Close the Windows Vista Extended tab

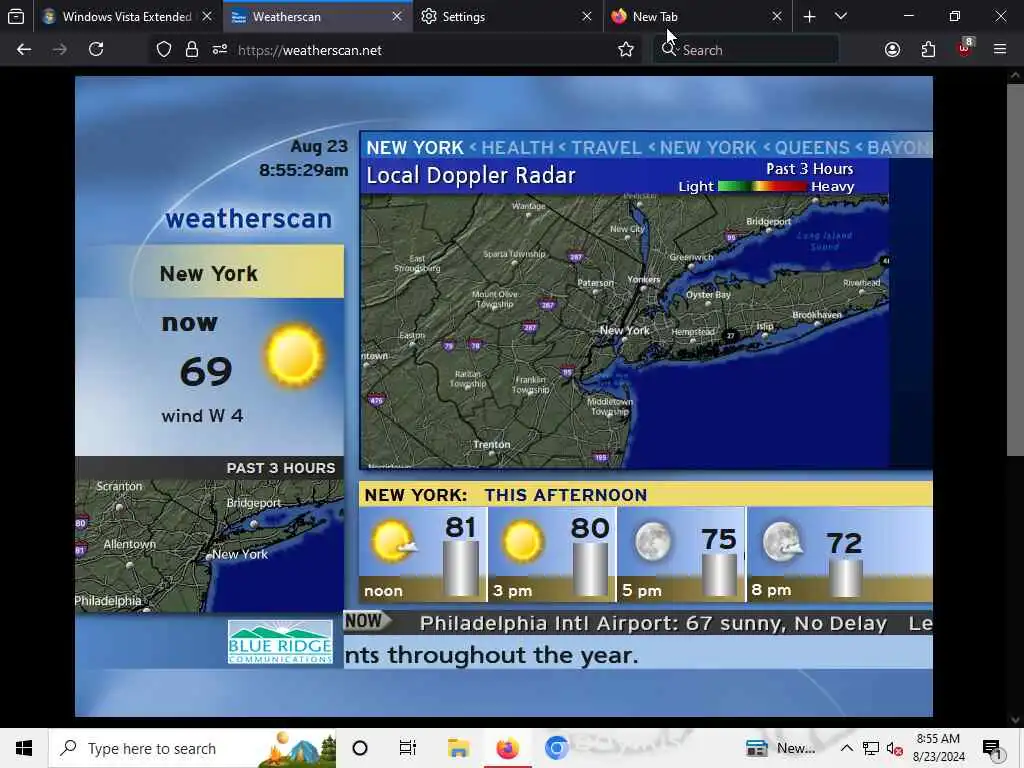[x=207, y=16]
